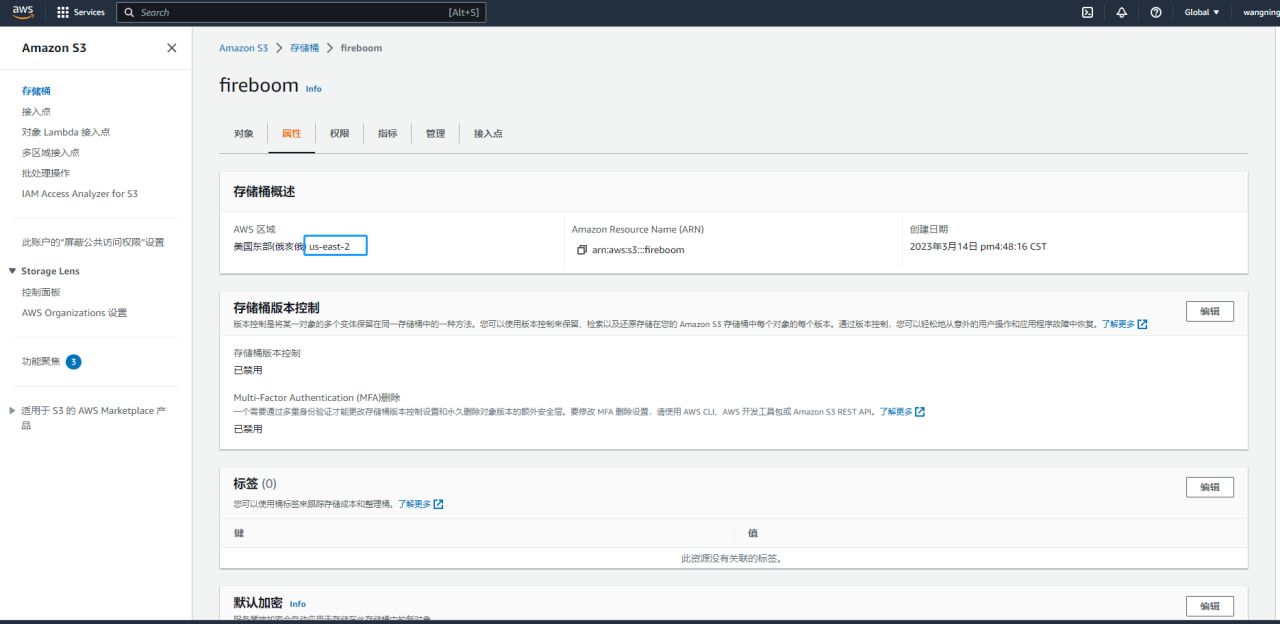The image size is (1280, 624).
Task: Expand 适用于 S3 的 AWS Marketplace 产品
Action: (12, 410)
